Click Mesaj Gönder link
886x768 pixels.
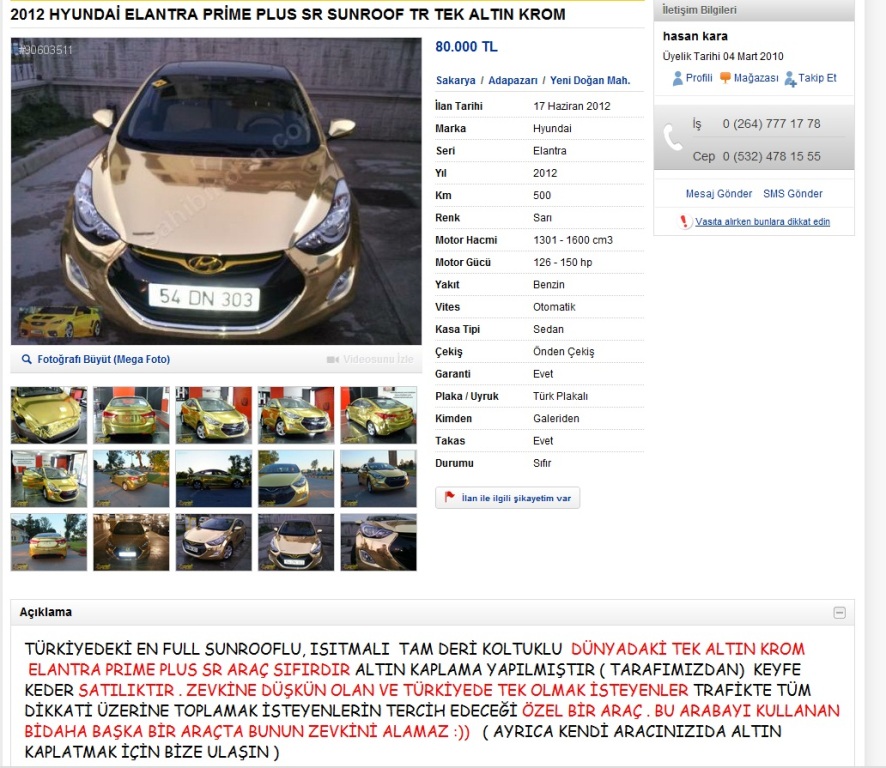pos(719,193)
